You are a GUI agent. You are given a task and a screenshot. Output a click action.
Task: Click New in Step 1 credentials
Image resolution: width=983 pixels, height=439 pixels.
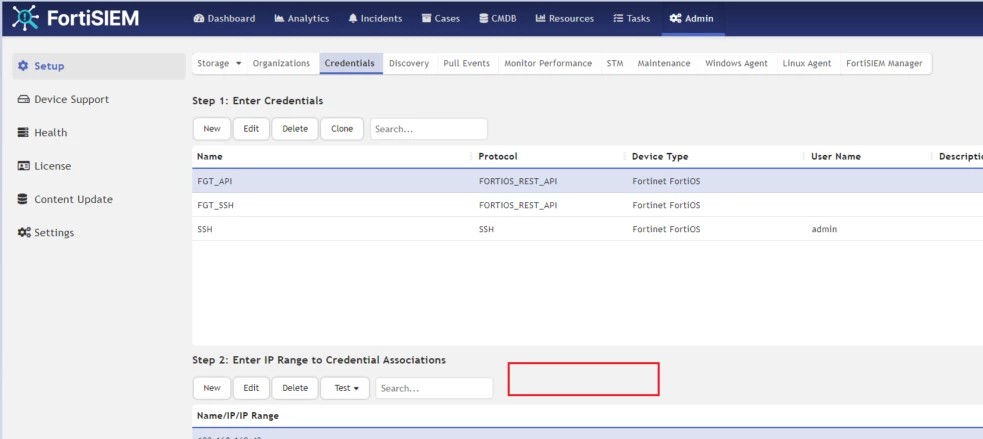pyautogui.click(x=212, y=129)
